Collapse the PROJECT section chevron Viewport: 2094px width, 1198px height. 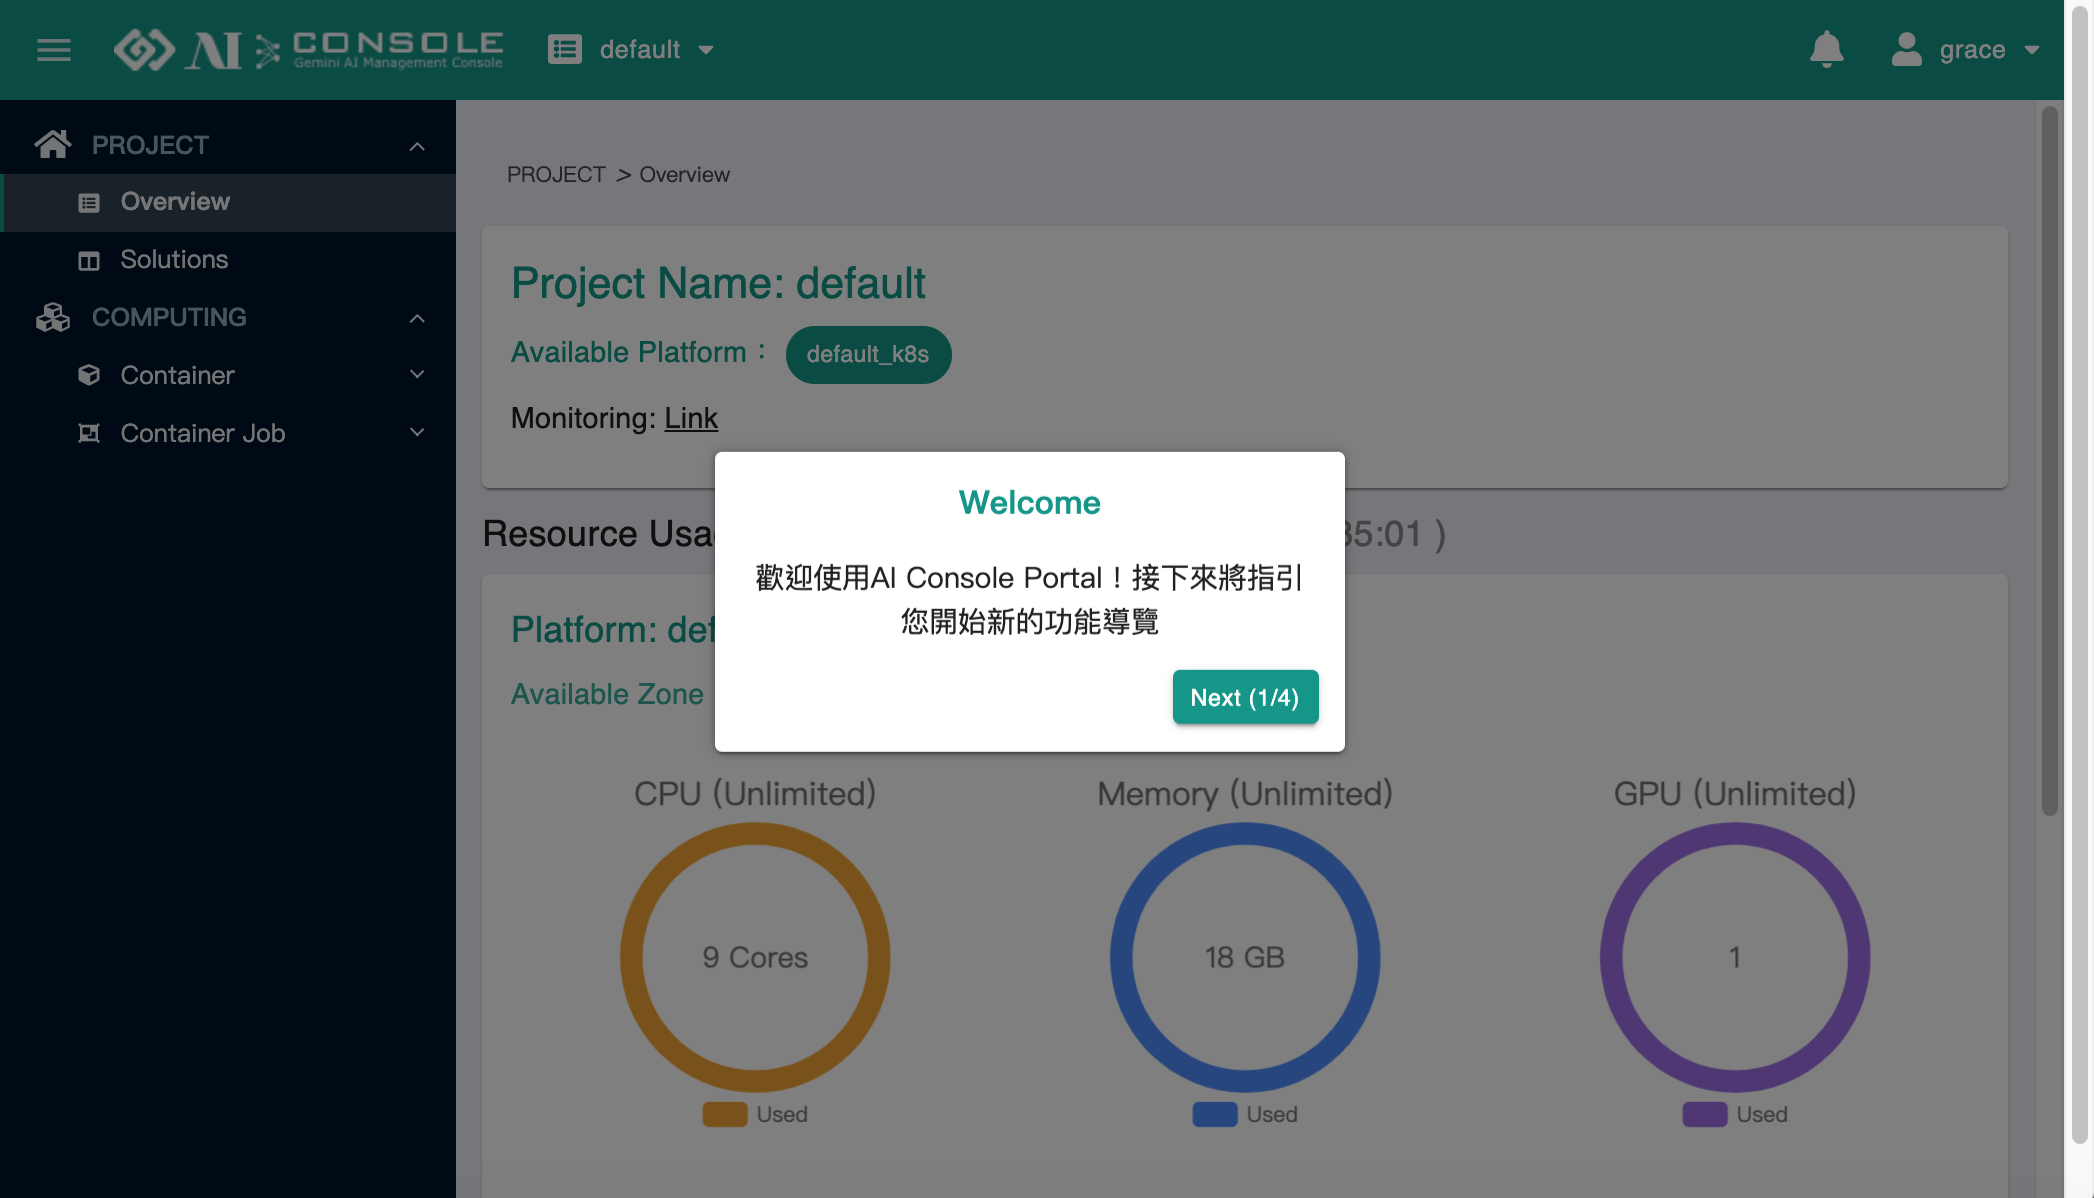[x=417, y=146]
